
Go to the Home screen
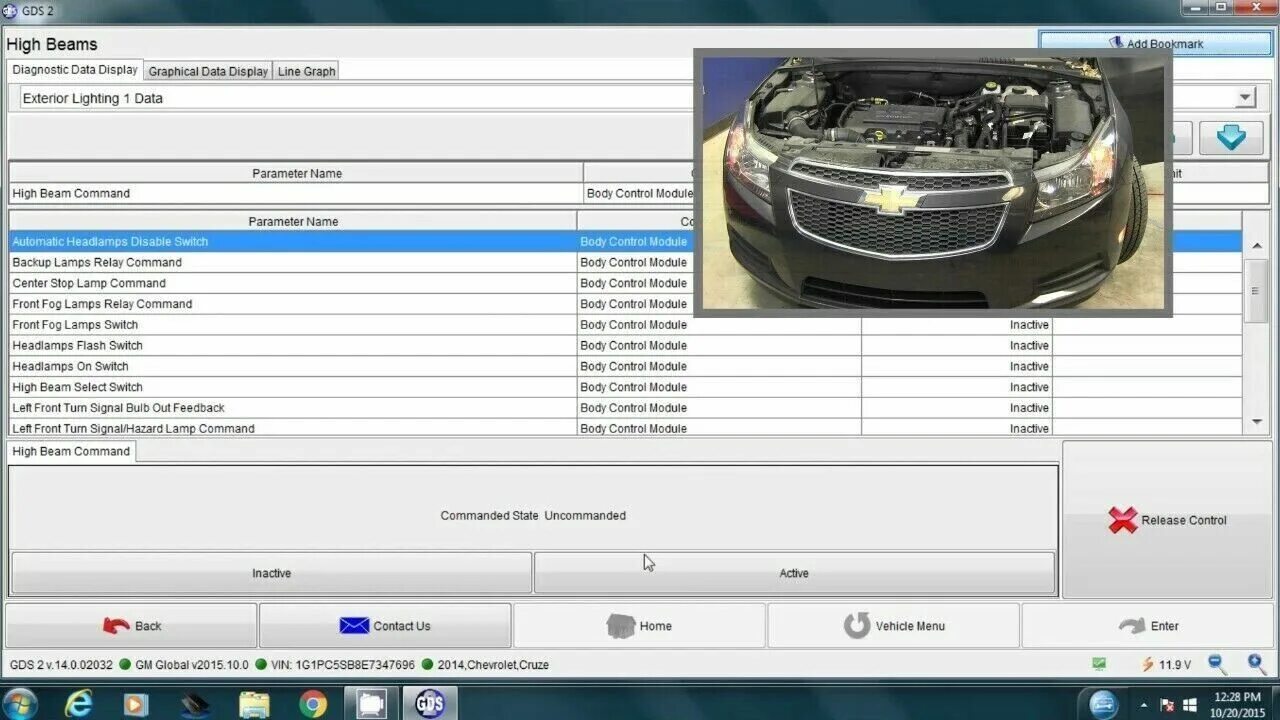[x=639, y=626]
